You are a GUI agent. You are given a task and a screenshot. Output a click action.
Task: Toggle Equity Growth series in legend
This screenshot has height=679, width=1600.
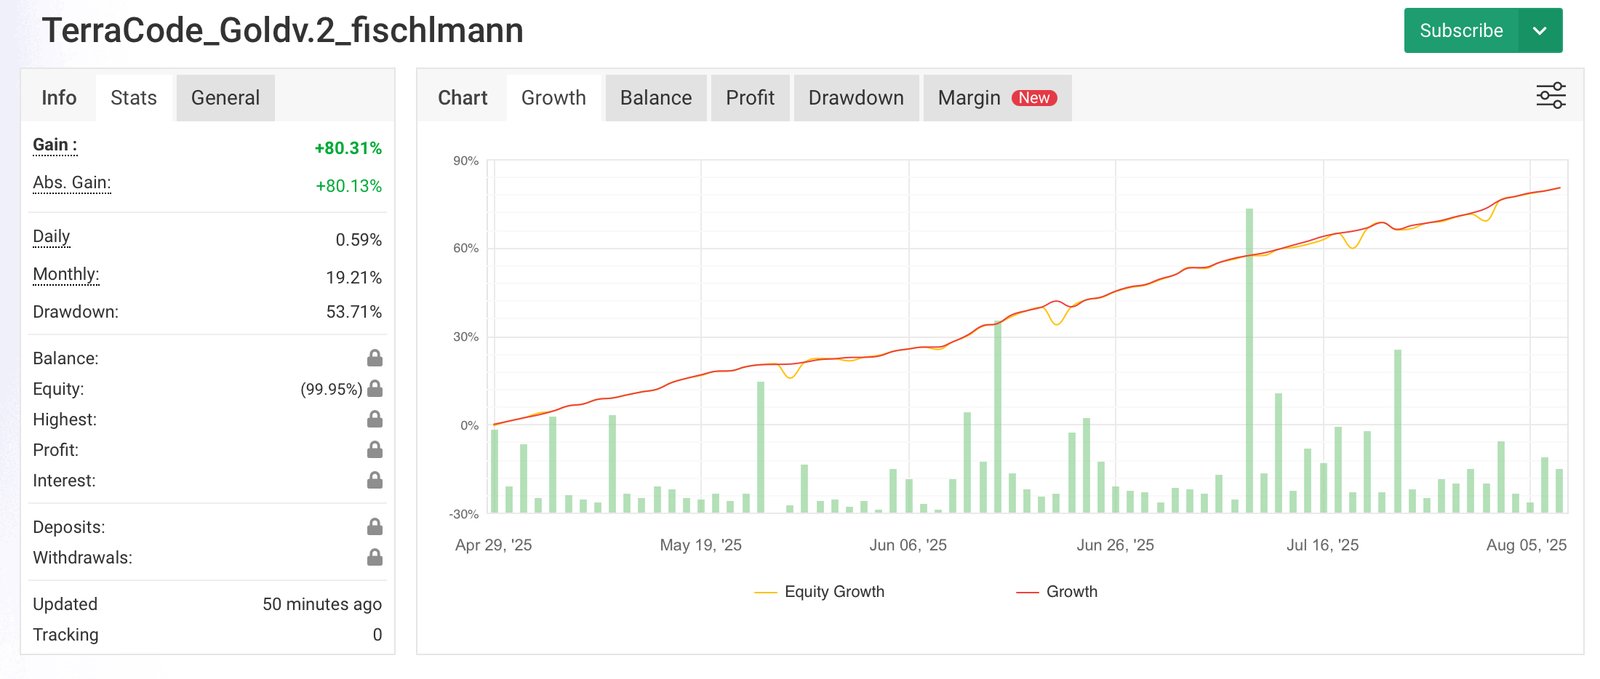click(x=820, y=592)
